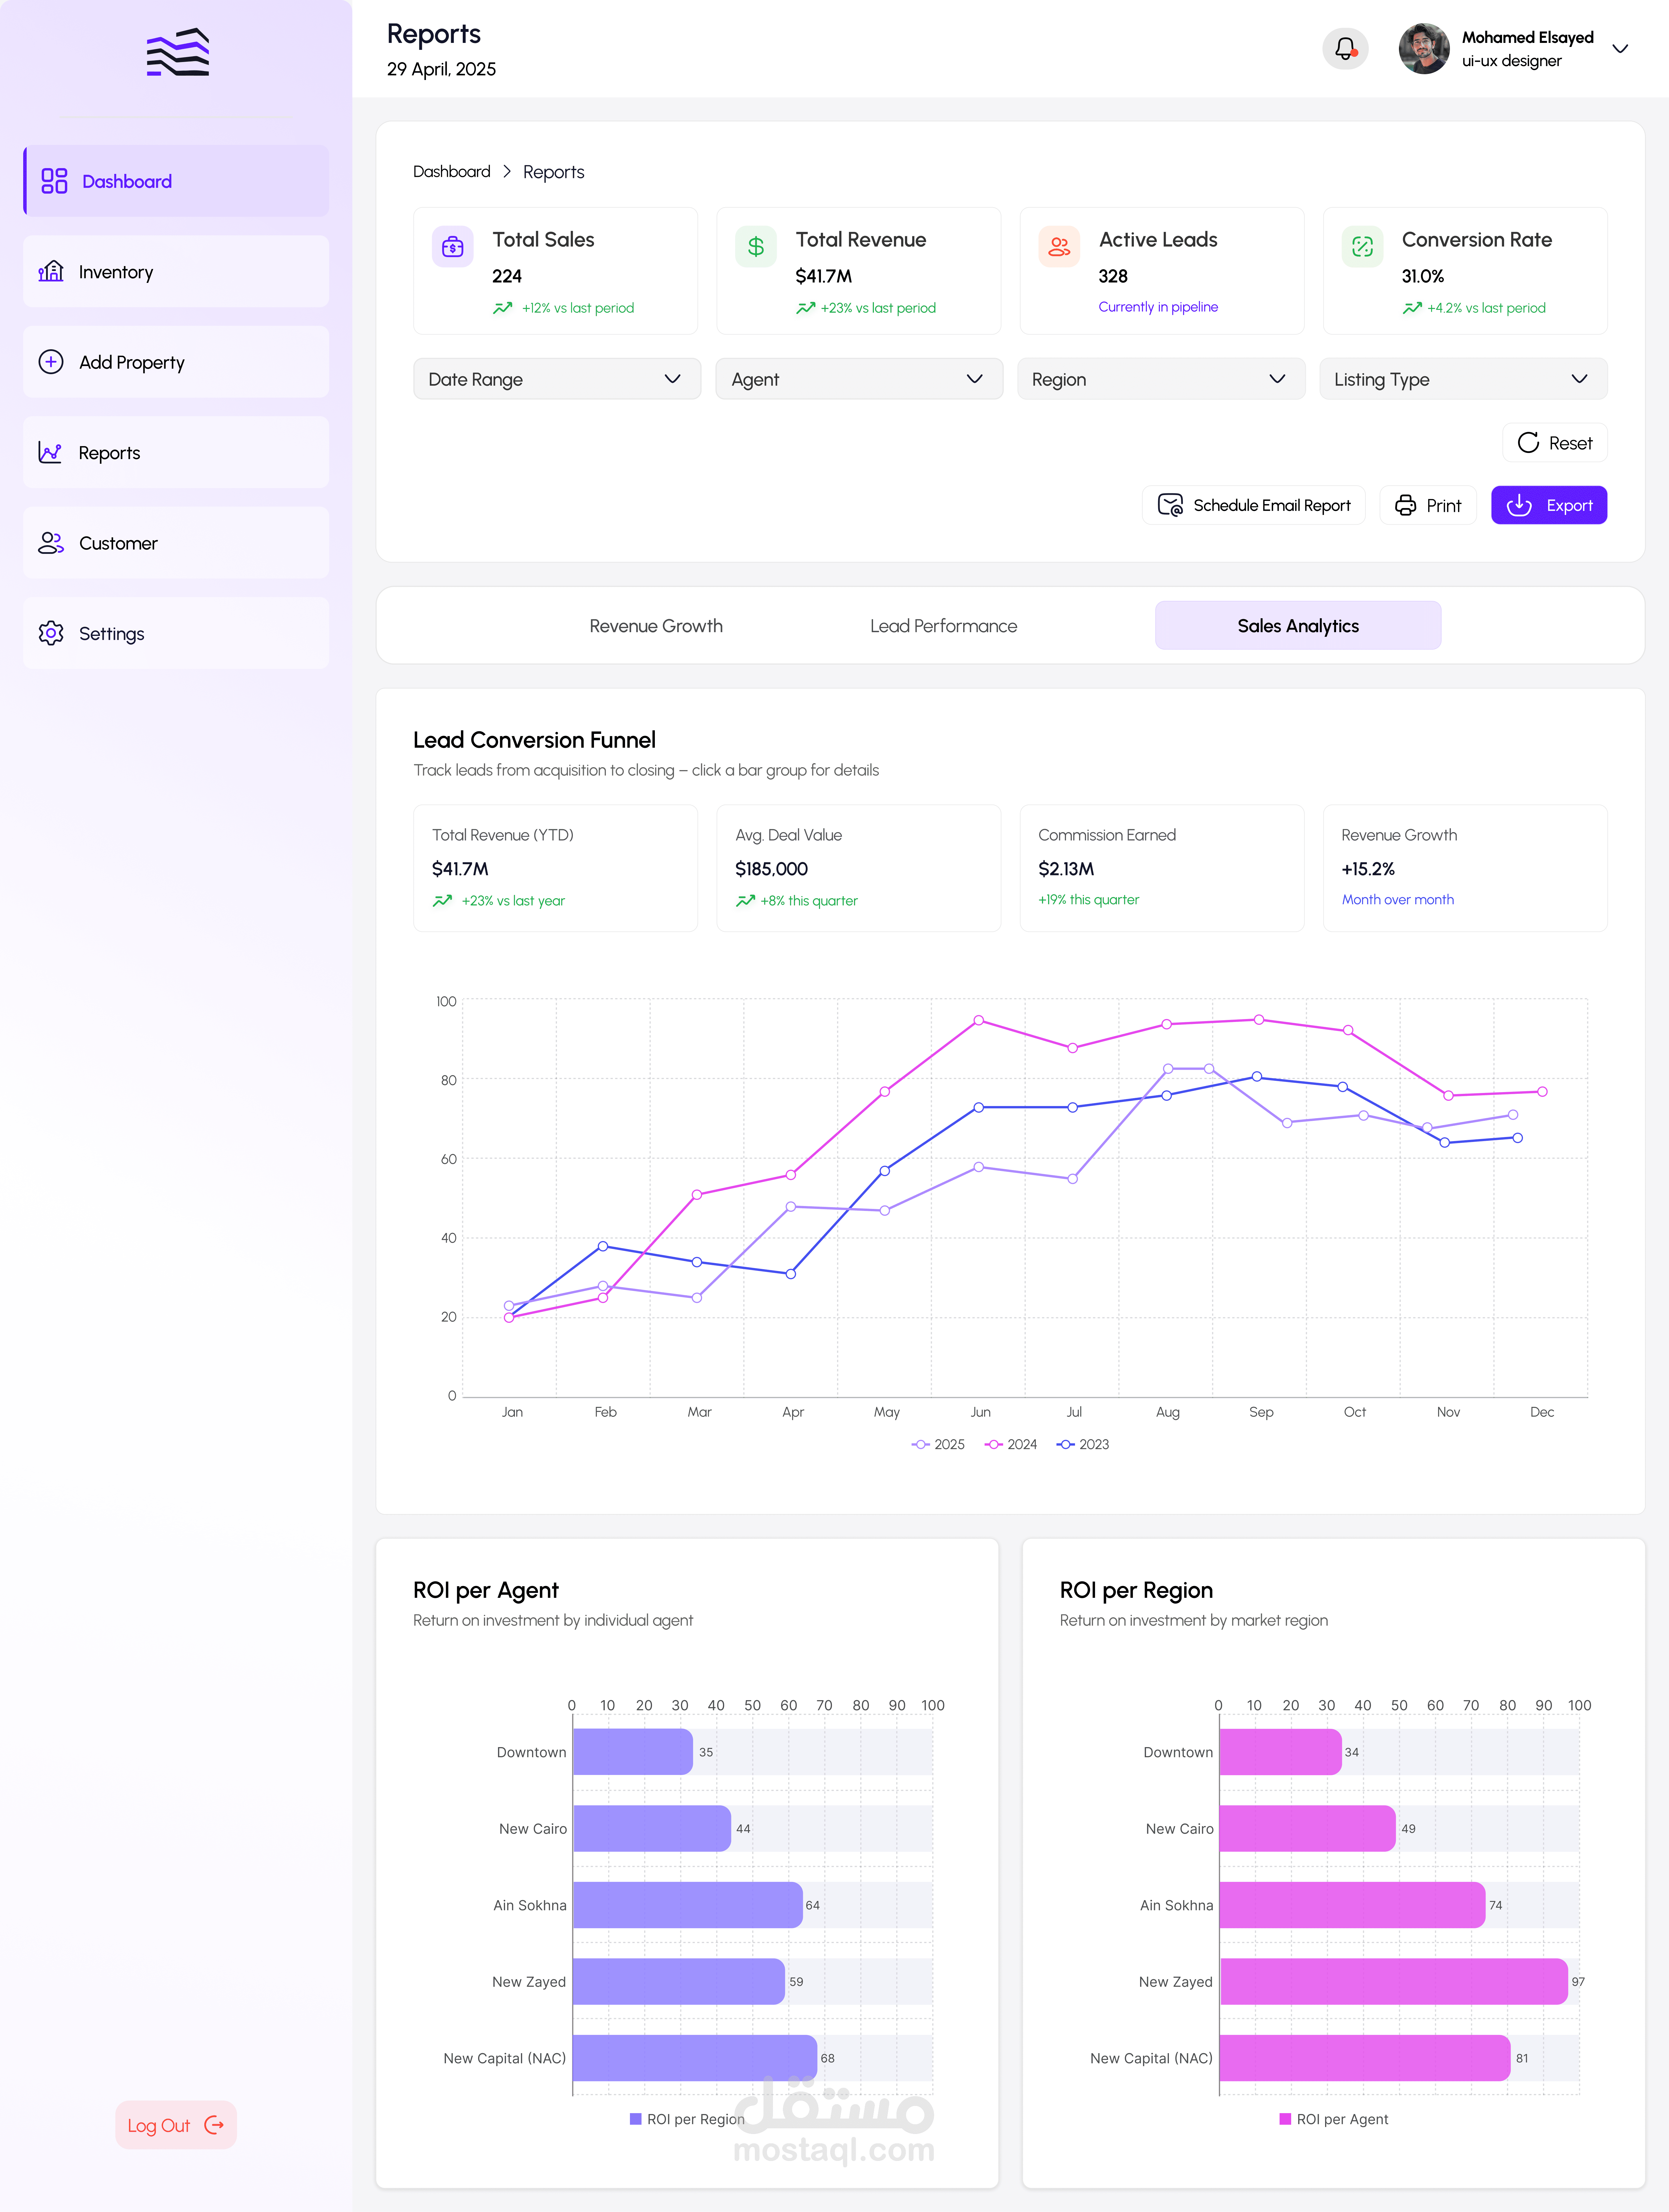Click the Log Out button

point(176,2125)
